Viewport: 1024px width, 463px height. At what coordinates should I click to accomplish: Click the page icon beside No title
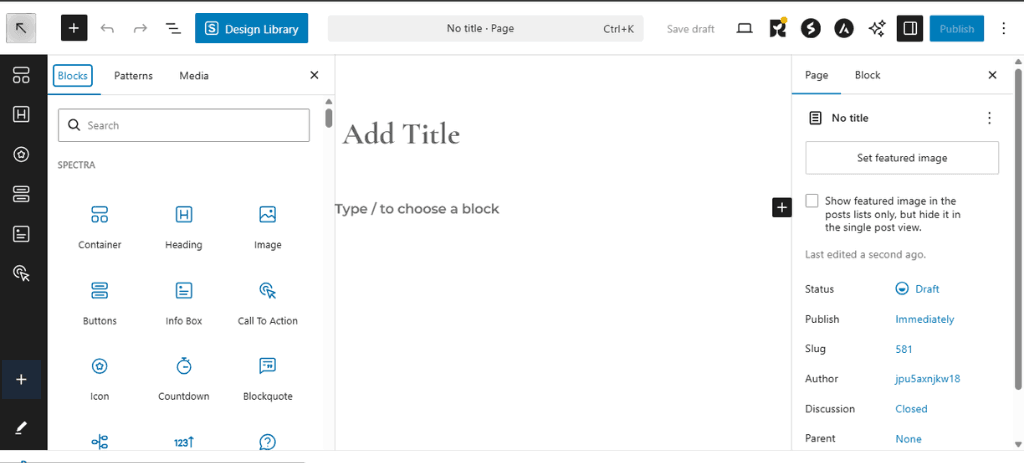pyautogui.click(x=814, y=118)
